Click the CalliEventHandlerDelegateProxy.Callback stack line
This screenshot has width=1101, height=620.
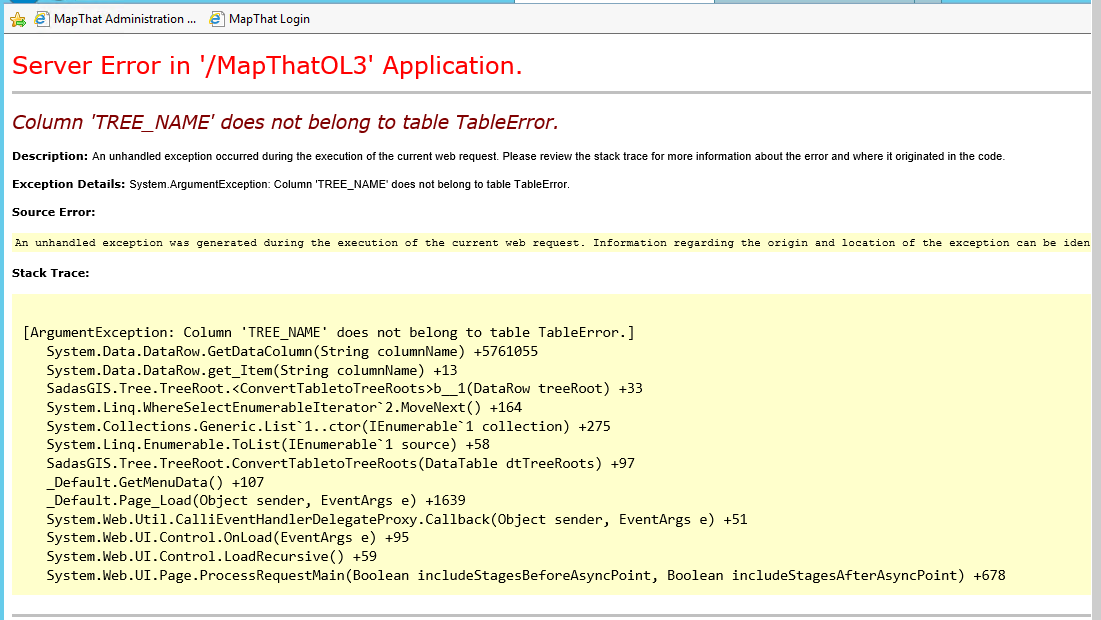click(397, 520)
